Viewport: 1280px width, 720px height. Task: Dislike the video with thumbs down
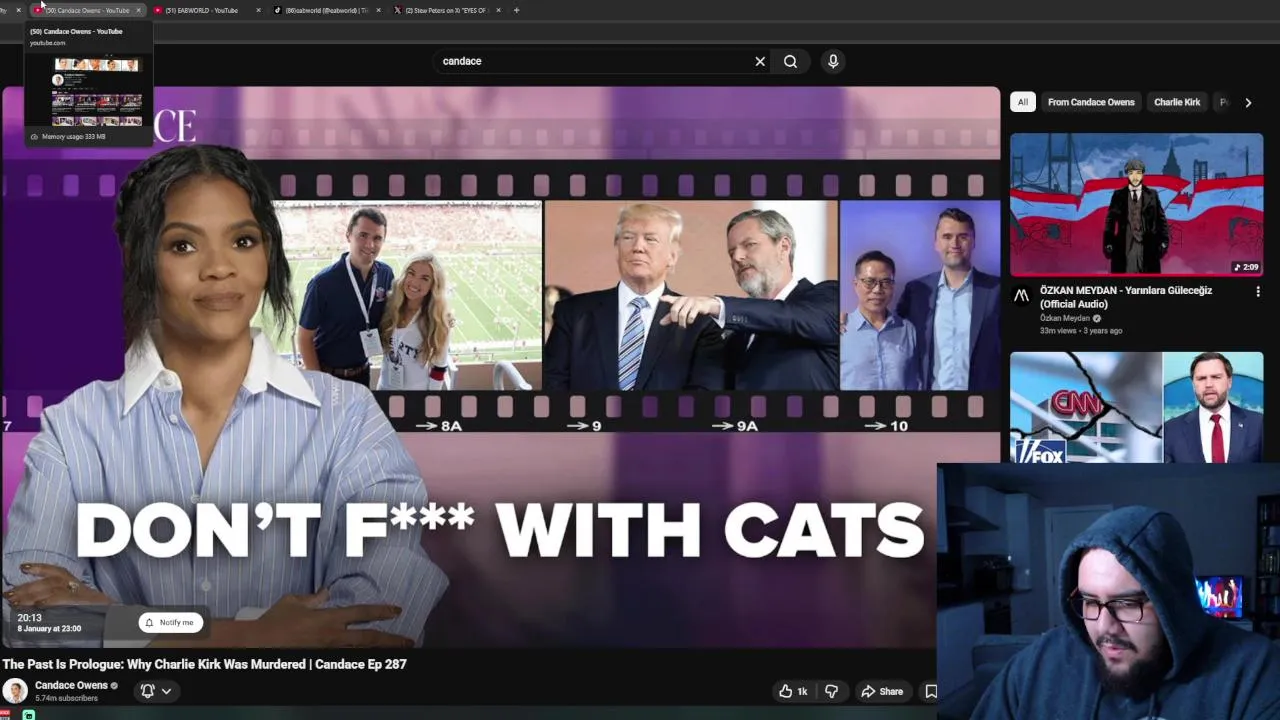coord(831,691)
